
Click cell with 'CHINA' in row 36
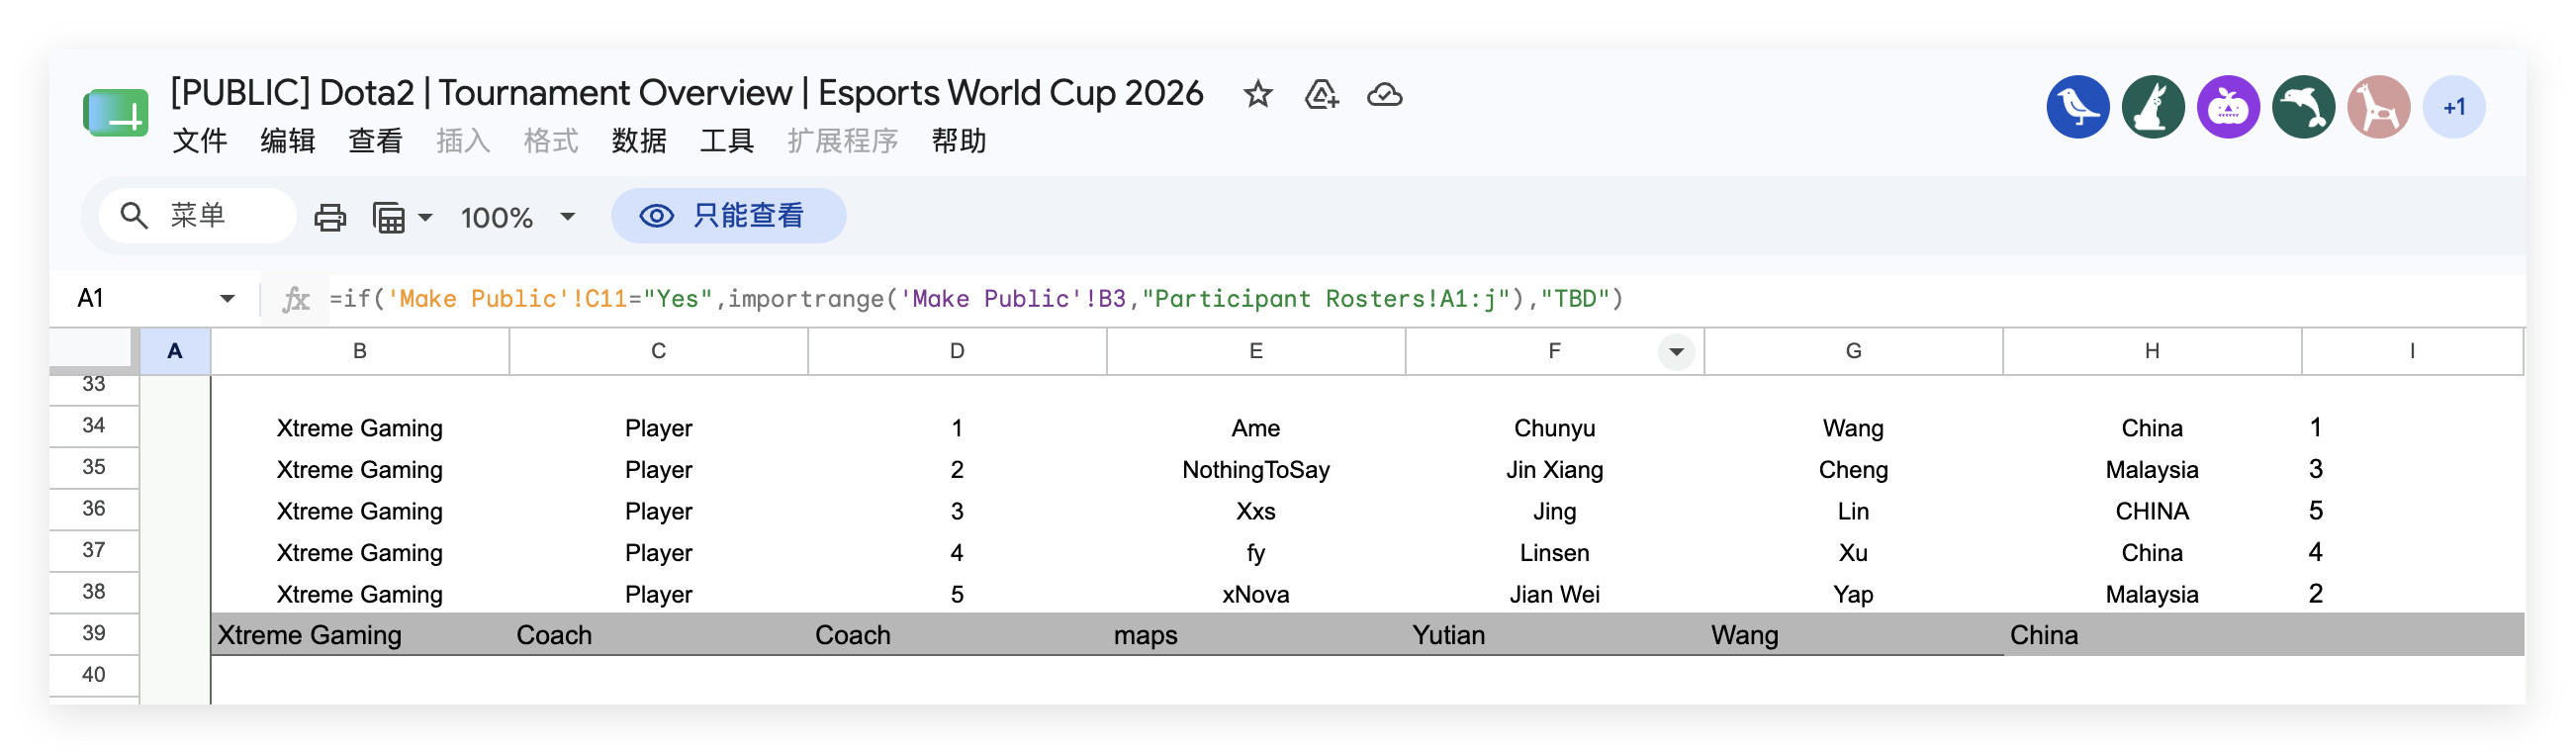2152,511
